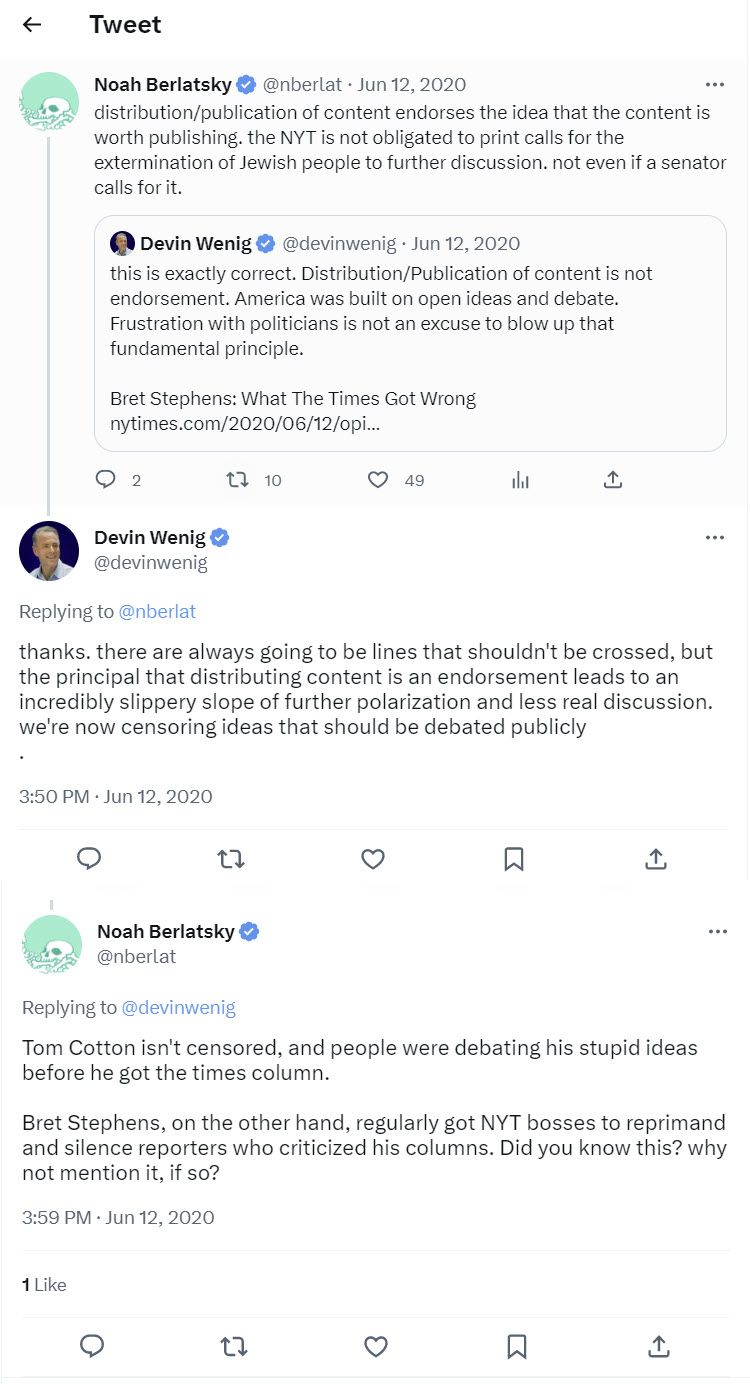Viewport: 750px width, 1384px height.
Task: Click the @nberlat link after Replying to
Action: click(x=157, y=611)
